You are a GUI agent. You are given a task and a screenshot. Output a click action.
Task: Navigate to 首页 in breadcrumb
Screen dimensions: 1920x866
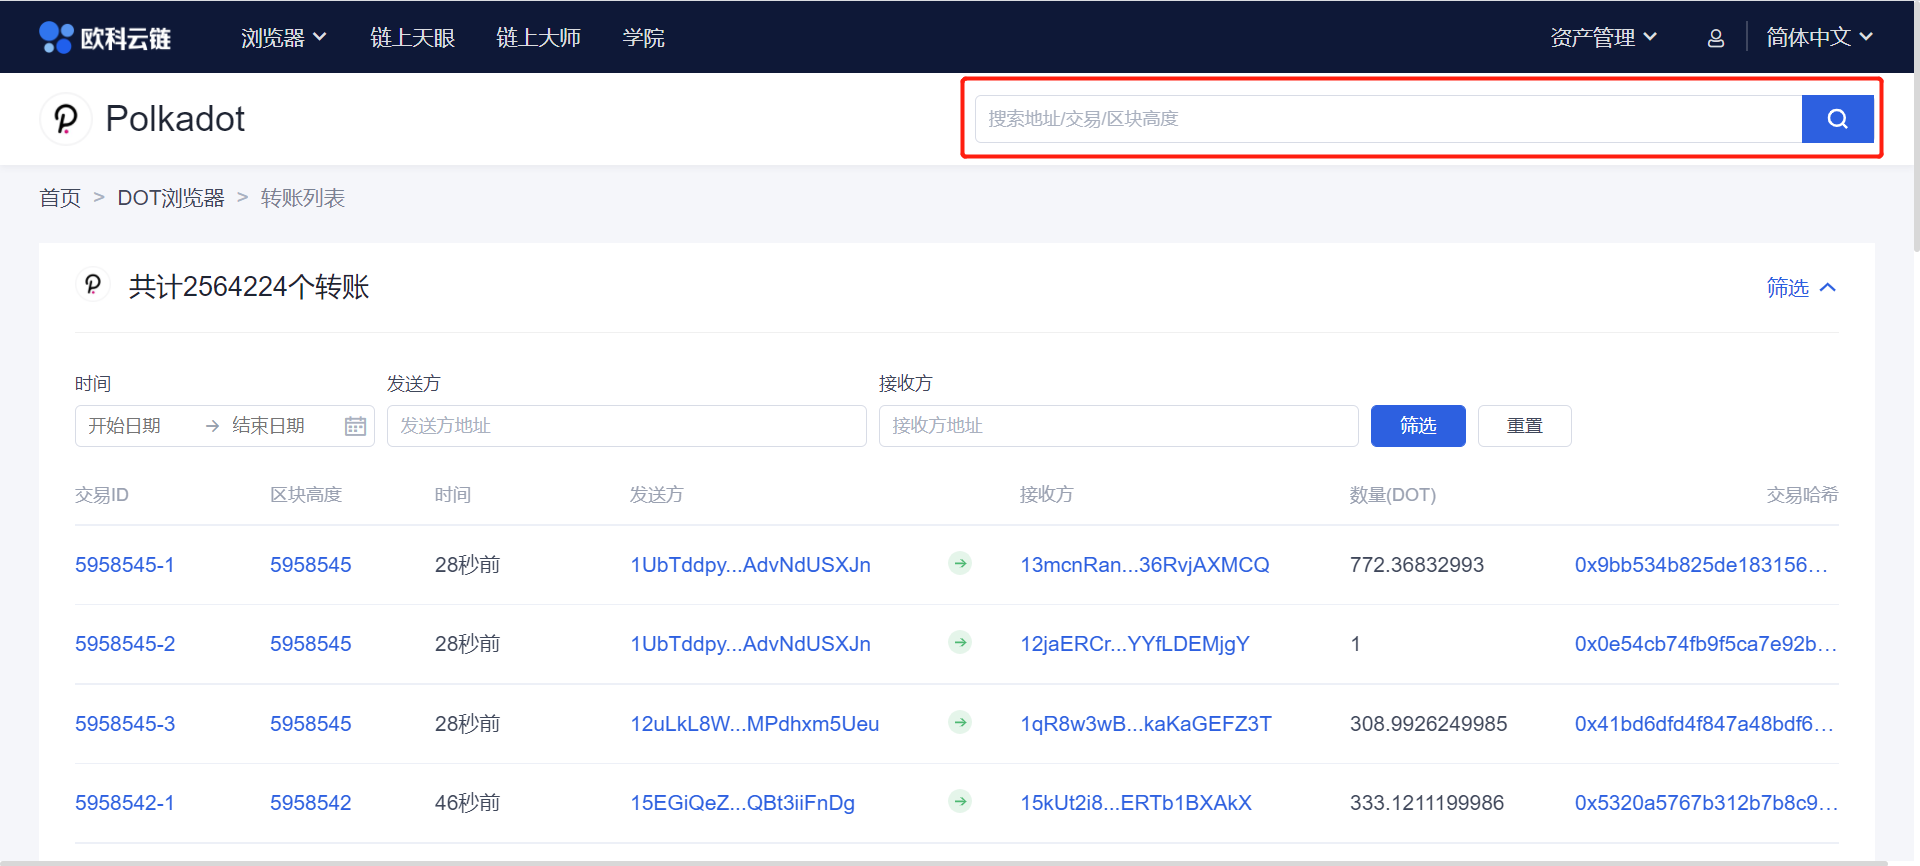(60, 198)
